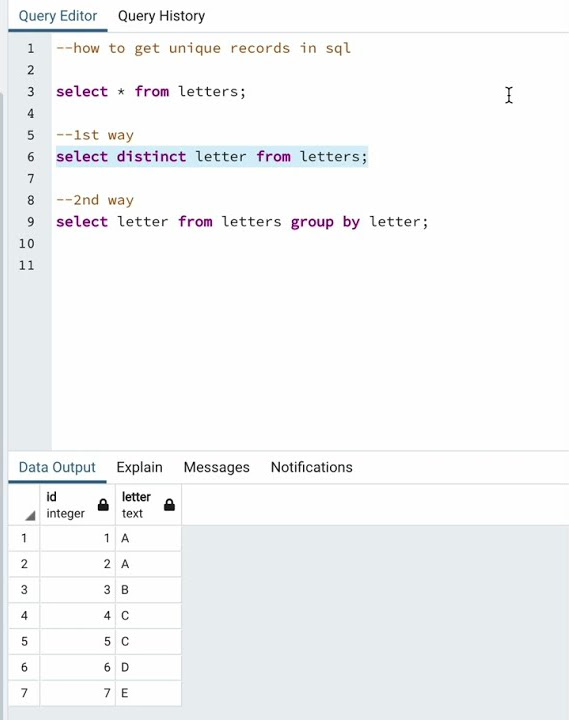Open the Notifications tab

[x=311, y=467]
